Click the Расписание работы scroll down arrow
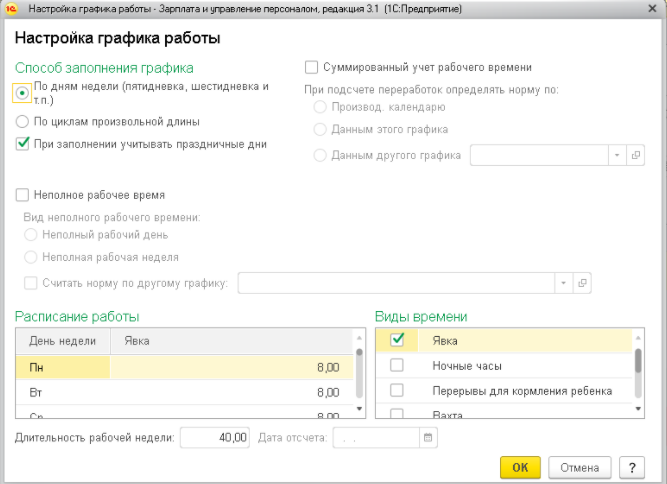The image size is (667, 484). pyautogui.click(x=359, y=409)
